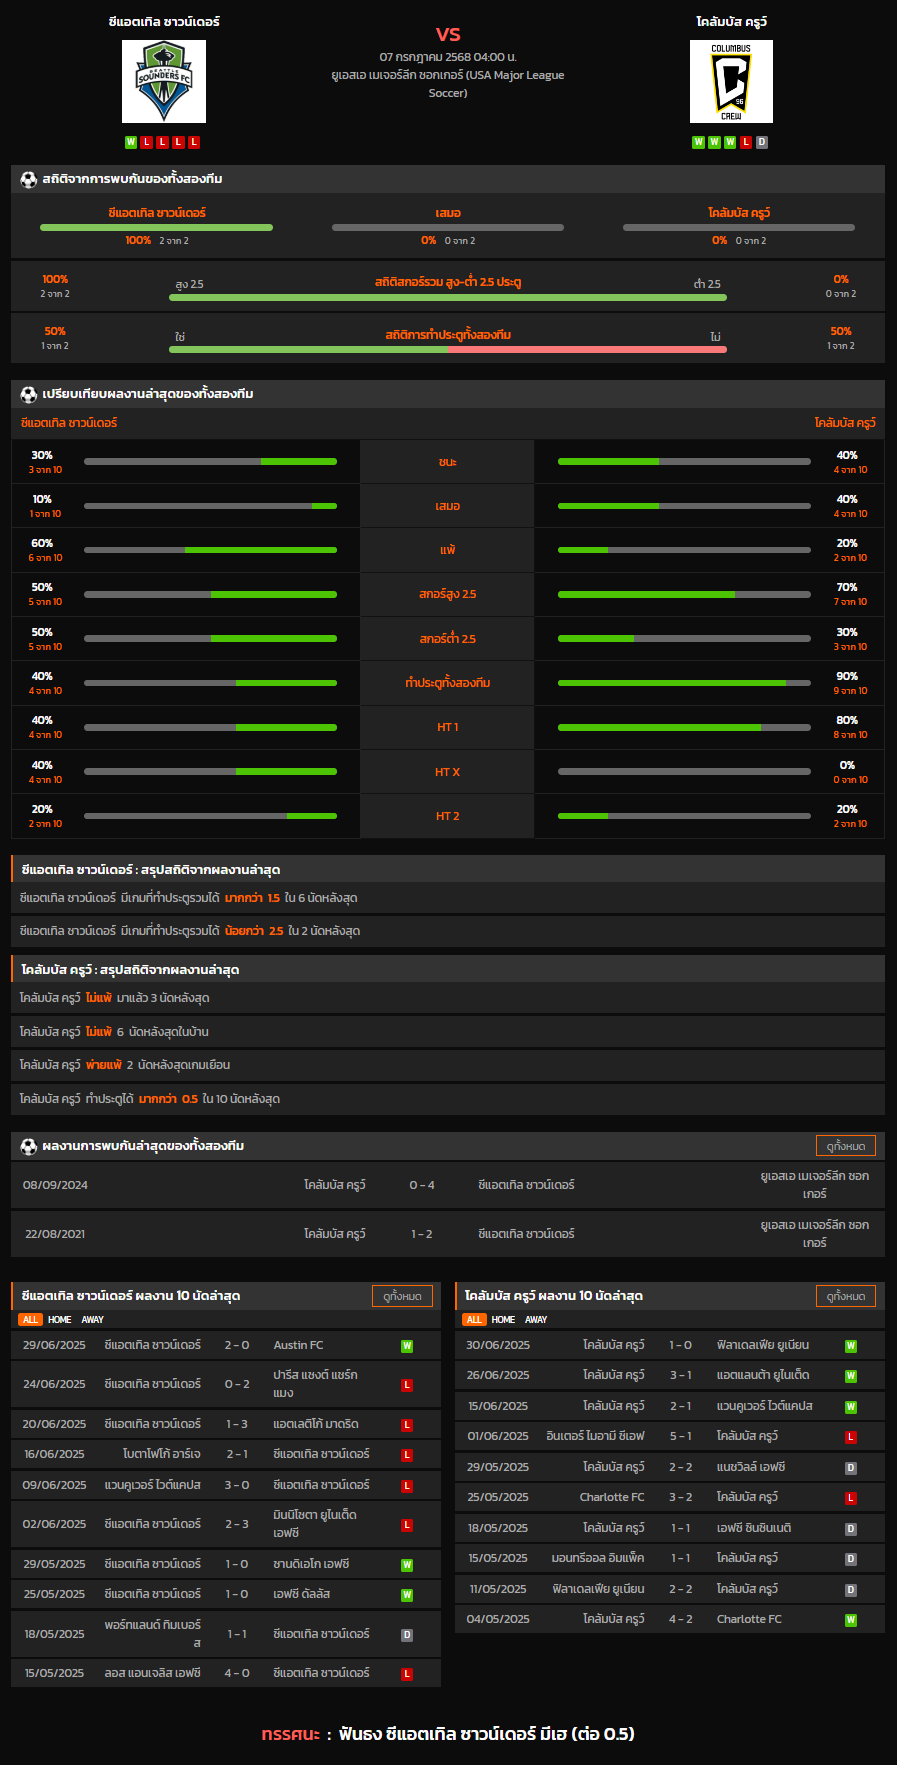Click the 08/09/2024 head-to-head match row
The width and height of the screenshot is (897, 1765).
coord(448,1185)
